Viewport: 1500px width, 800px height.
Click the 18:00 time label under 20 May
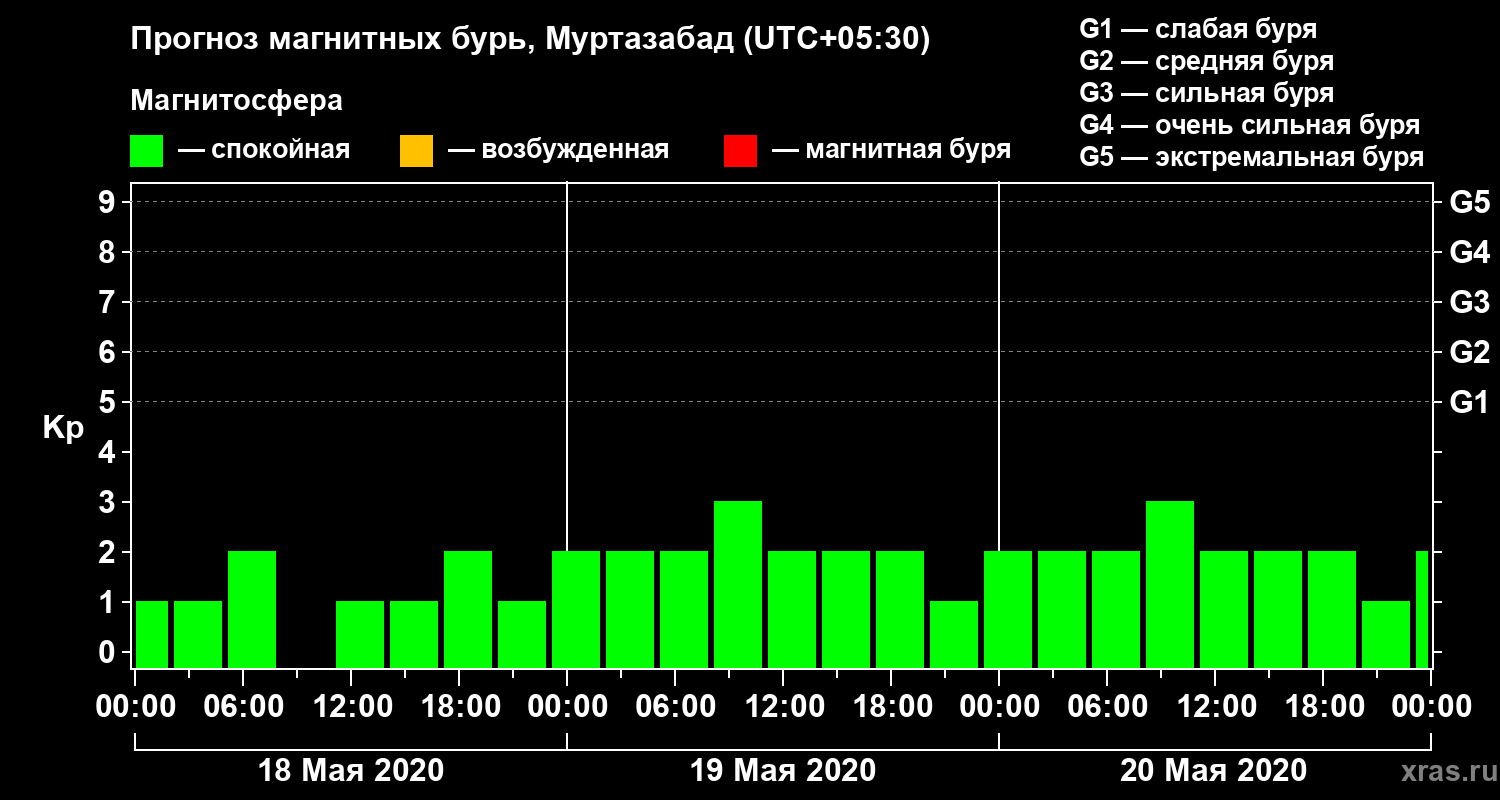pos(1323,706)
